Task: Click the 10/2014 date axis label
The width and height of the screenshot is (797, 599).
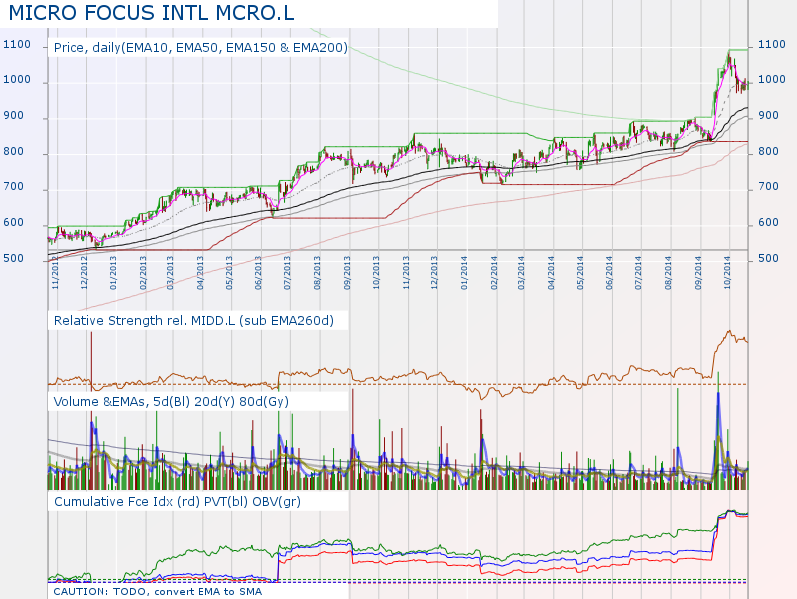Action: coord(727,273)
